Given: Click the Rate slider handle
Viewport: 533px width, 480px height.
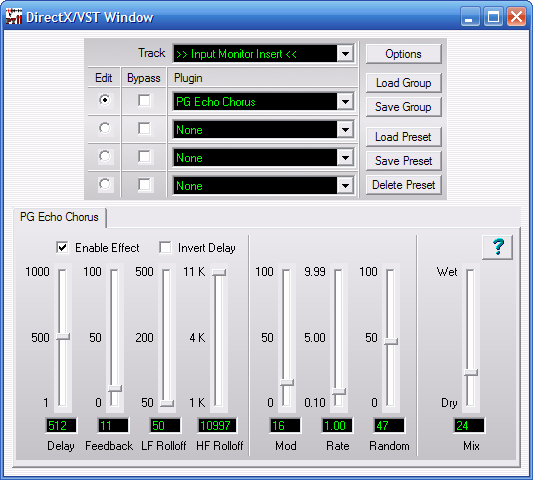Looking at the screenshot, I should click(339, 391).
